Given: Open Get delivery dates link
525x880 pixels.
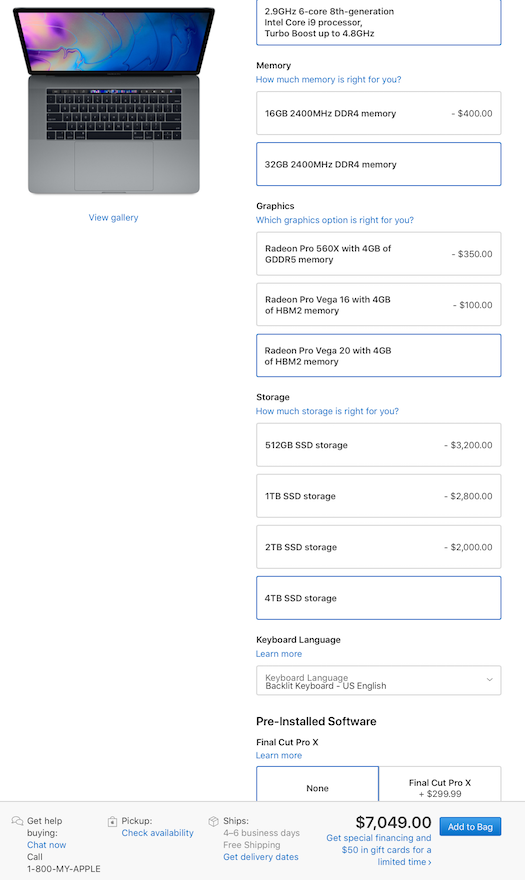Looking at the screenshot, I should tap(261, 857).
